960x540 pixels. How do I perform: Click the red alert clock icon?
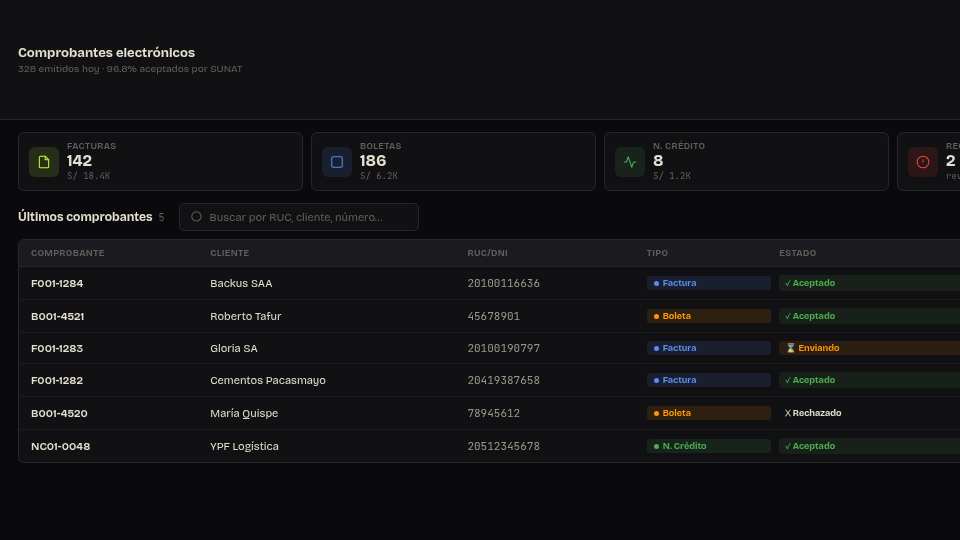coord(923,162)
